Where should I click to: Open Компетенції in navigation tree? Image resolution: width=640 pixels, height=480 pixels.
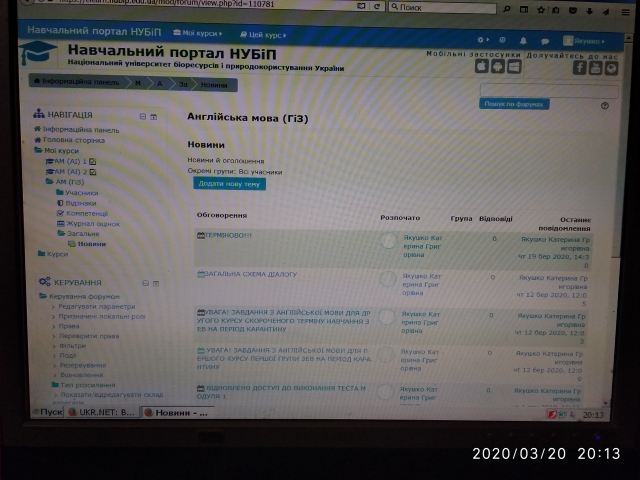pyautogui.click(x=87, y=213)
